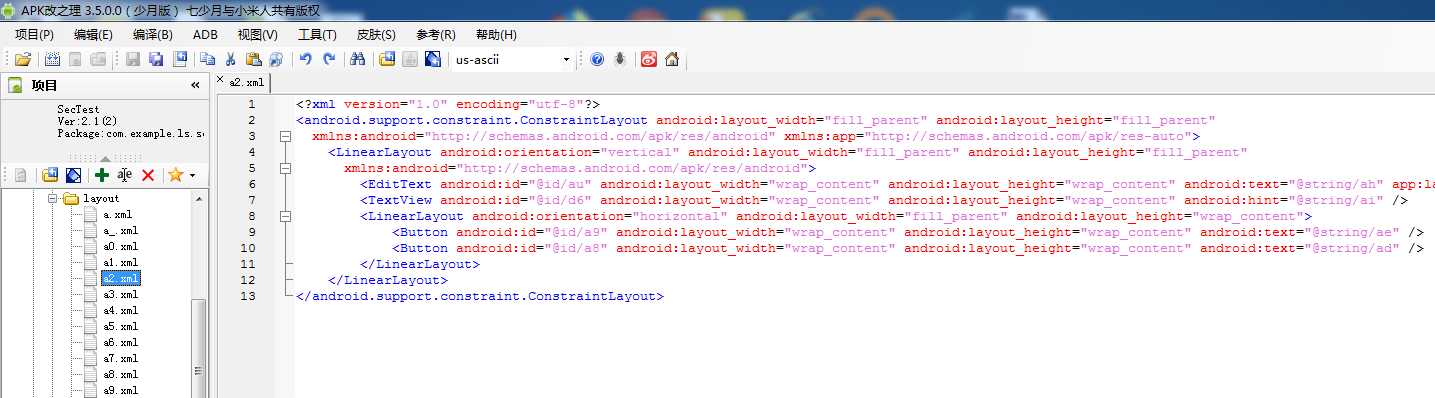Select the highlighted a2.xml tree item
The width and height of the screenshot is (1435, 398).
pyautogui.click(x=120, y=279)
